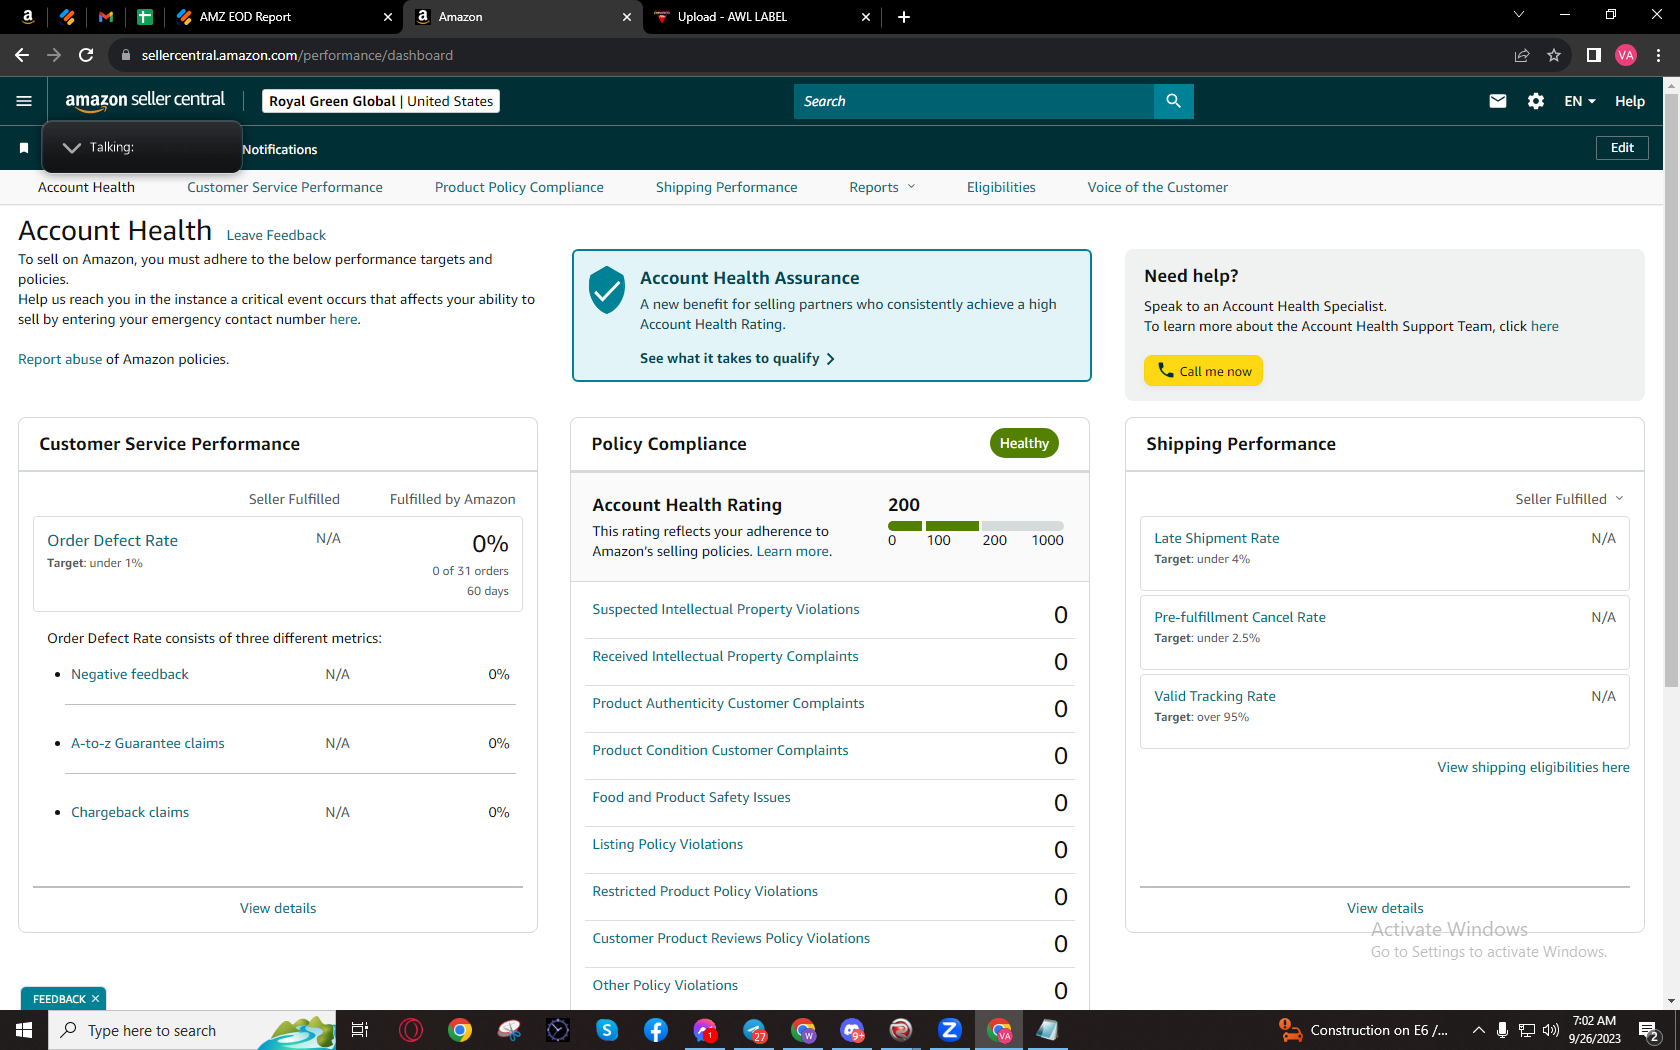Open a new browser tab
1680x1050 pixels.
904,17
